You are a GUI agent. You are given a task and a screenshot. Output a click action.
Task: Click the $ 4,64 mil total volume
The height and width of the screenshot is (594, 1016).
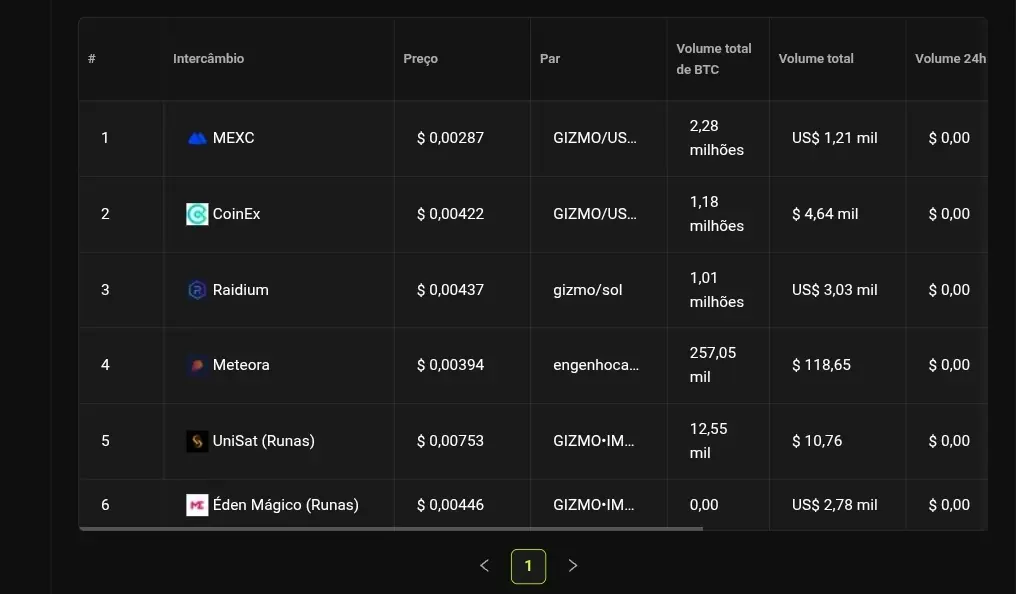(x=825, y=214)
